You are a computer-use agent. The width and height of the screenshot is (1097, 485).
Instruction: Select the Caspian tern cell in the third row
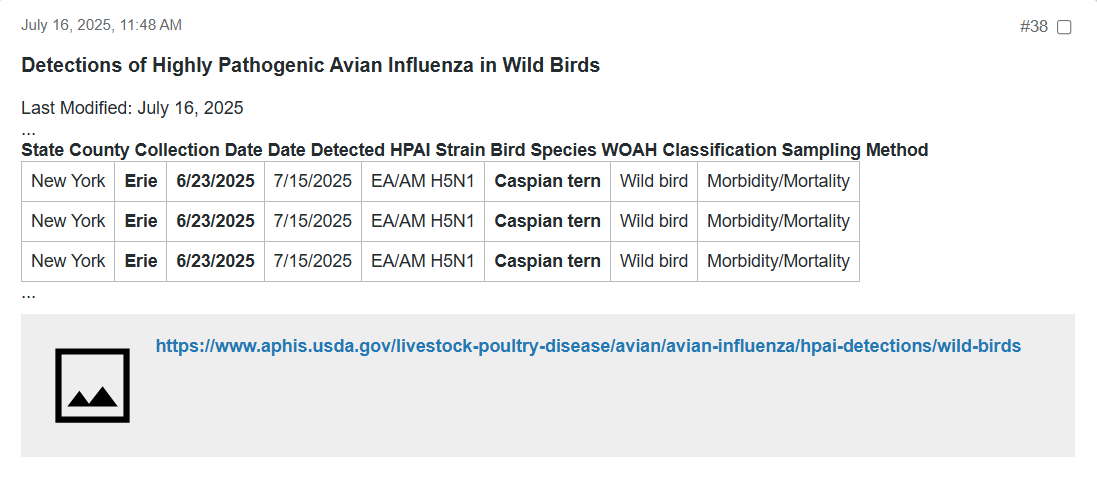coord(547,261)
